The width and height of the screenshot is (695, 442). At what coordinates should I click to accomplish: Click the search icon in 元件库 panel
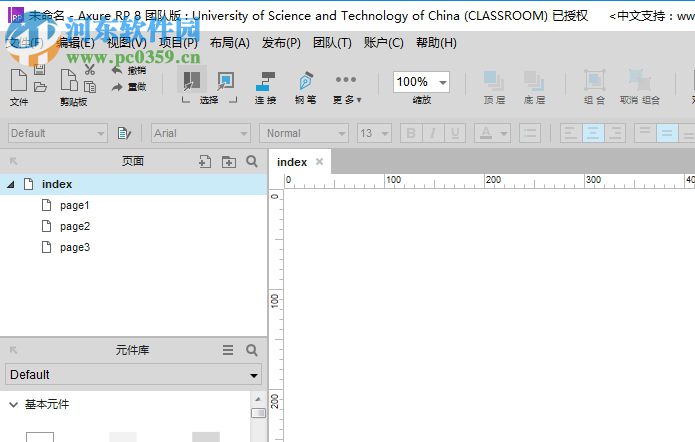point(252,350)
